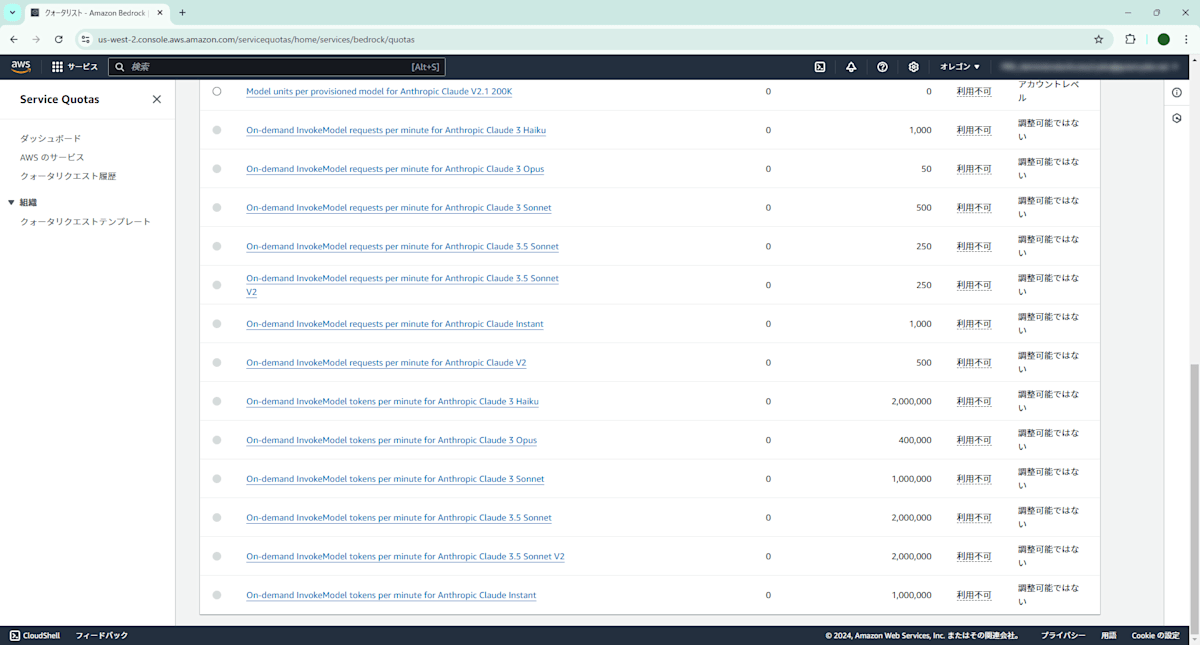1200x645 pixels.
Task: Open the AWS settings gear
Action: 913,67
